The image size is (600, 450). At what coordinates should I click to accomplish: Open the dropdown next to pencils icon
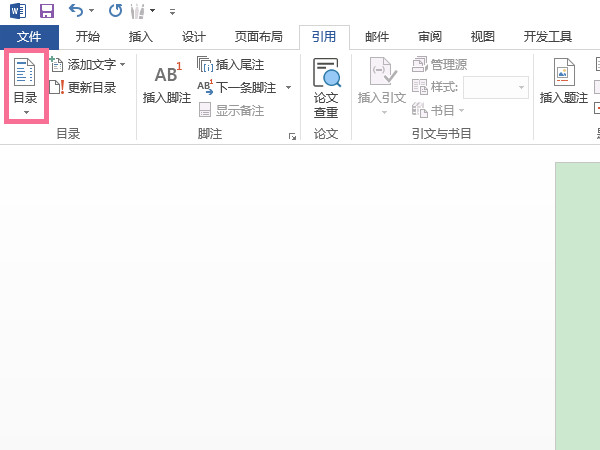(152, 11)
